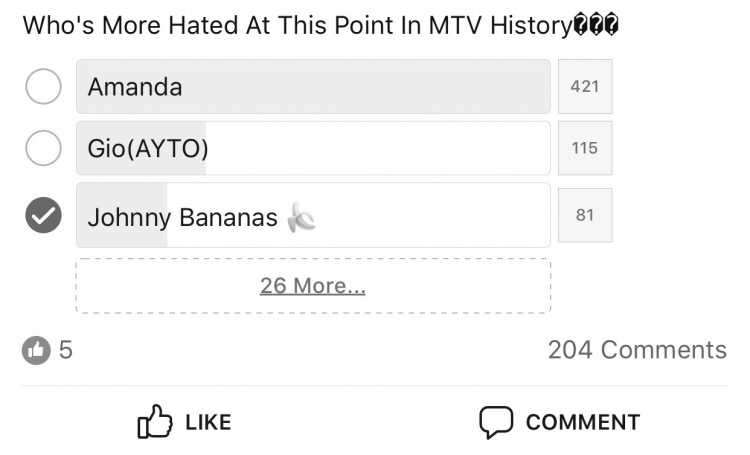Click the poll question title text

[x=320, y=25]
